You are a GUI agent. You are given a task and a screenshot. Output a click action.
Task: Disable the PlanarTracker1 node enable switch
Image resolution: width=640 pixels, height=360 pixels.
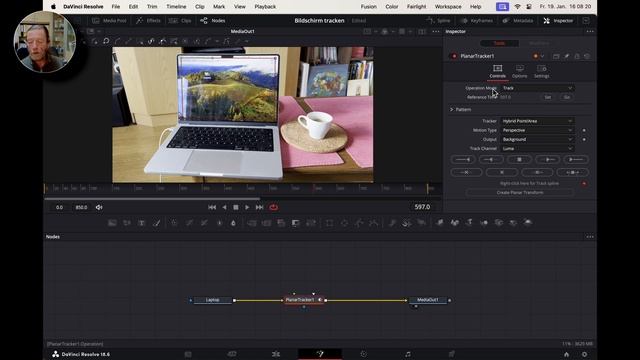pyautogui.click(x=454, y=56)
